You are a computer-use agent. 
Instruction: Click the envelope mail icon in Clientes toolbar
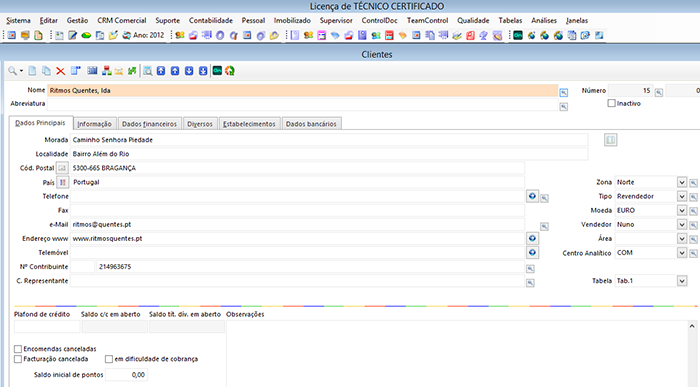[119, 71]
